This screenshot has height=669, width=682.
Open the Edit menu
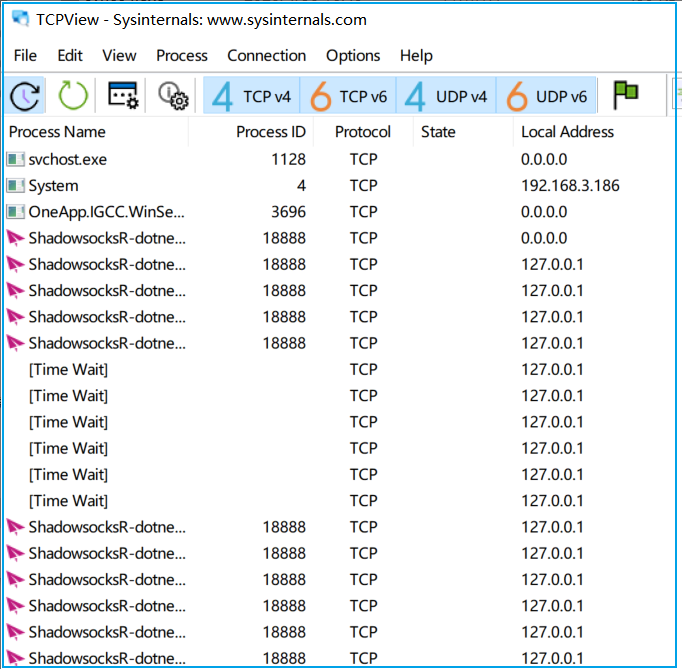point(70,56)
